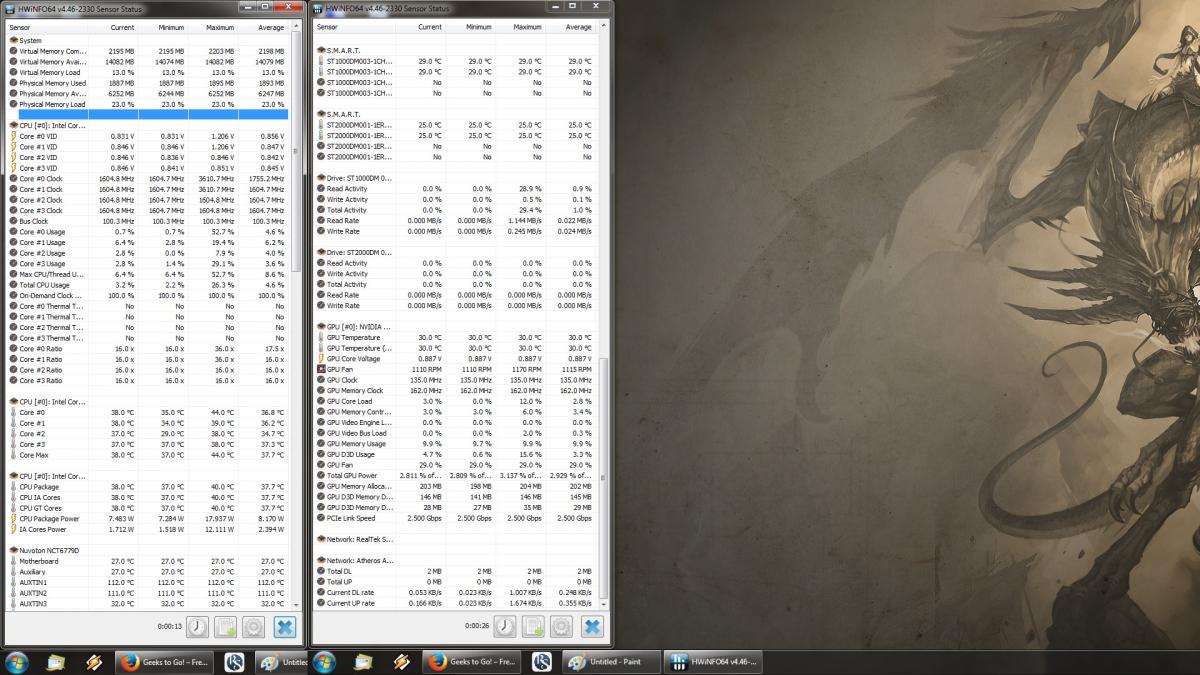
Task: Click the Sensor column header in the System window
Action: tap(48, 27)
